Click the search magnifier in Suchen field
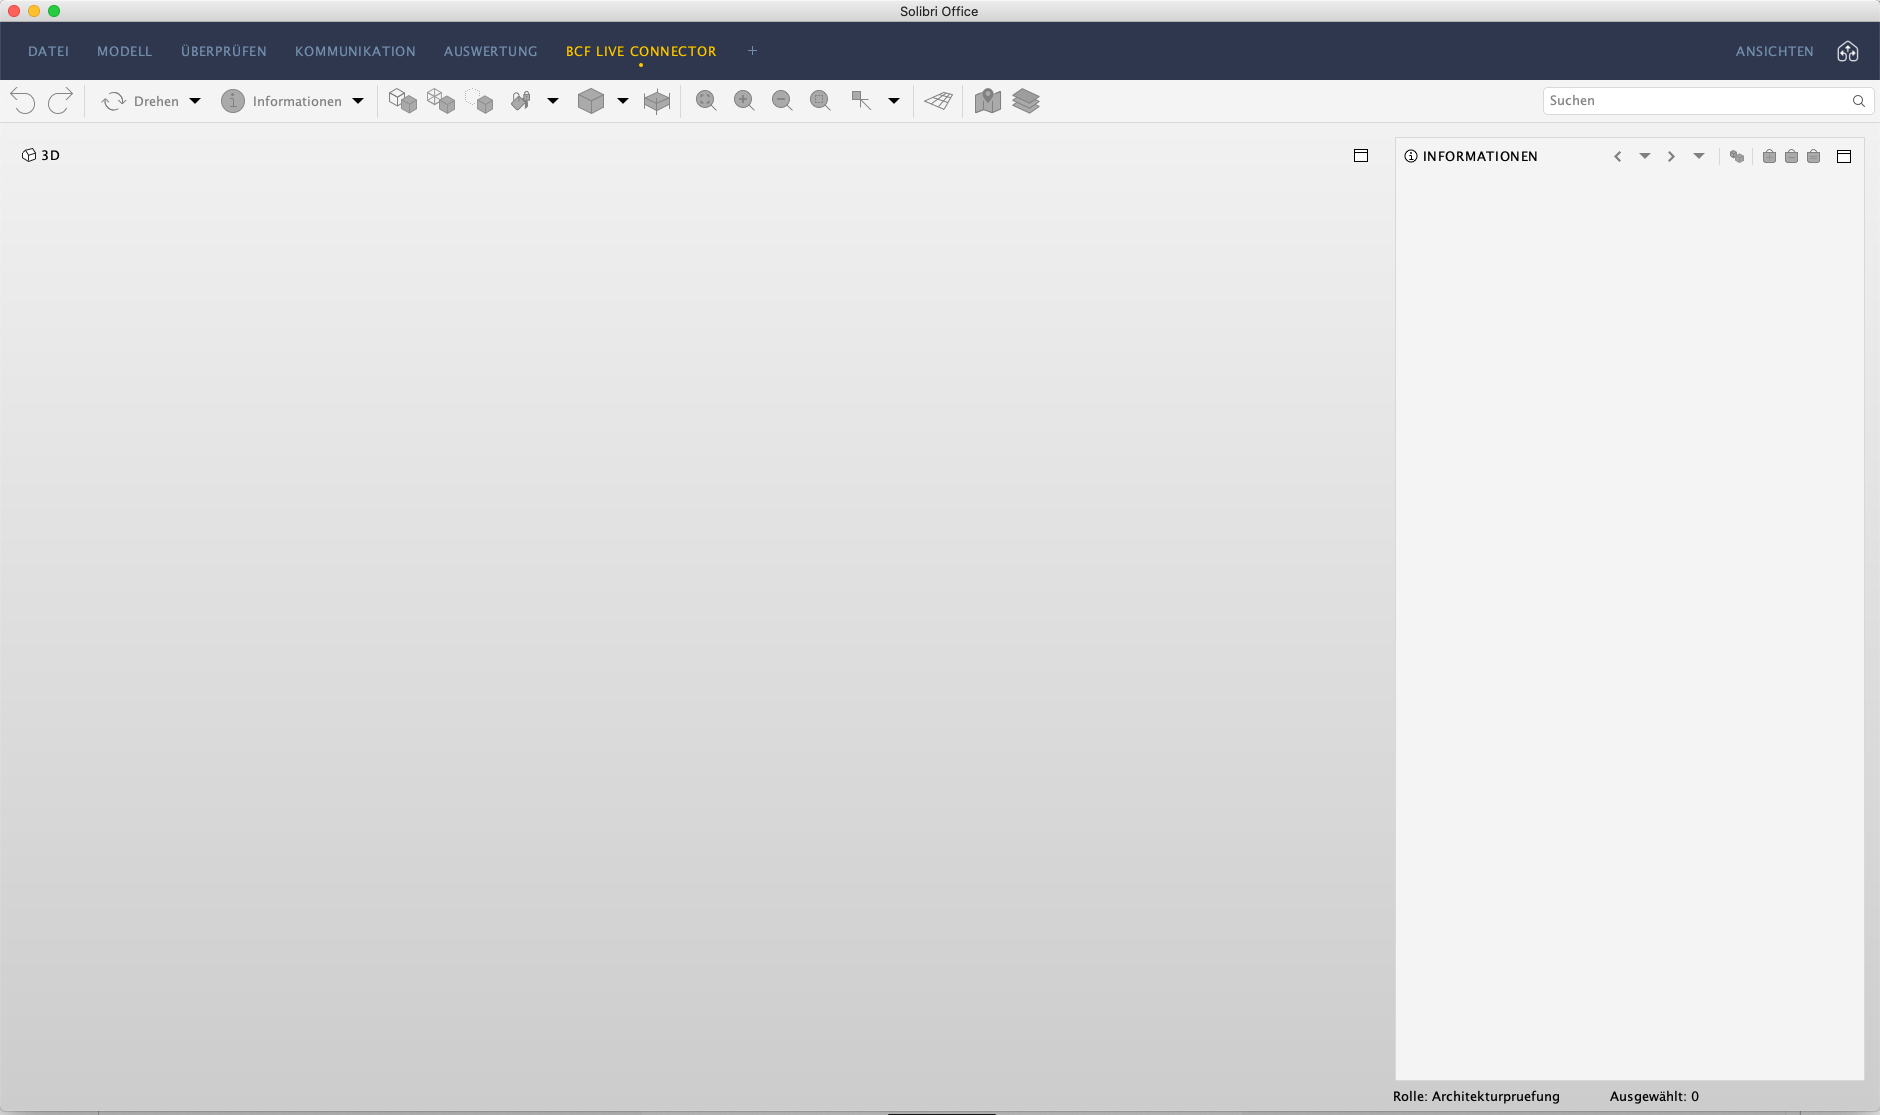 pyautogui.click(x=1859, y=101)
